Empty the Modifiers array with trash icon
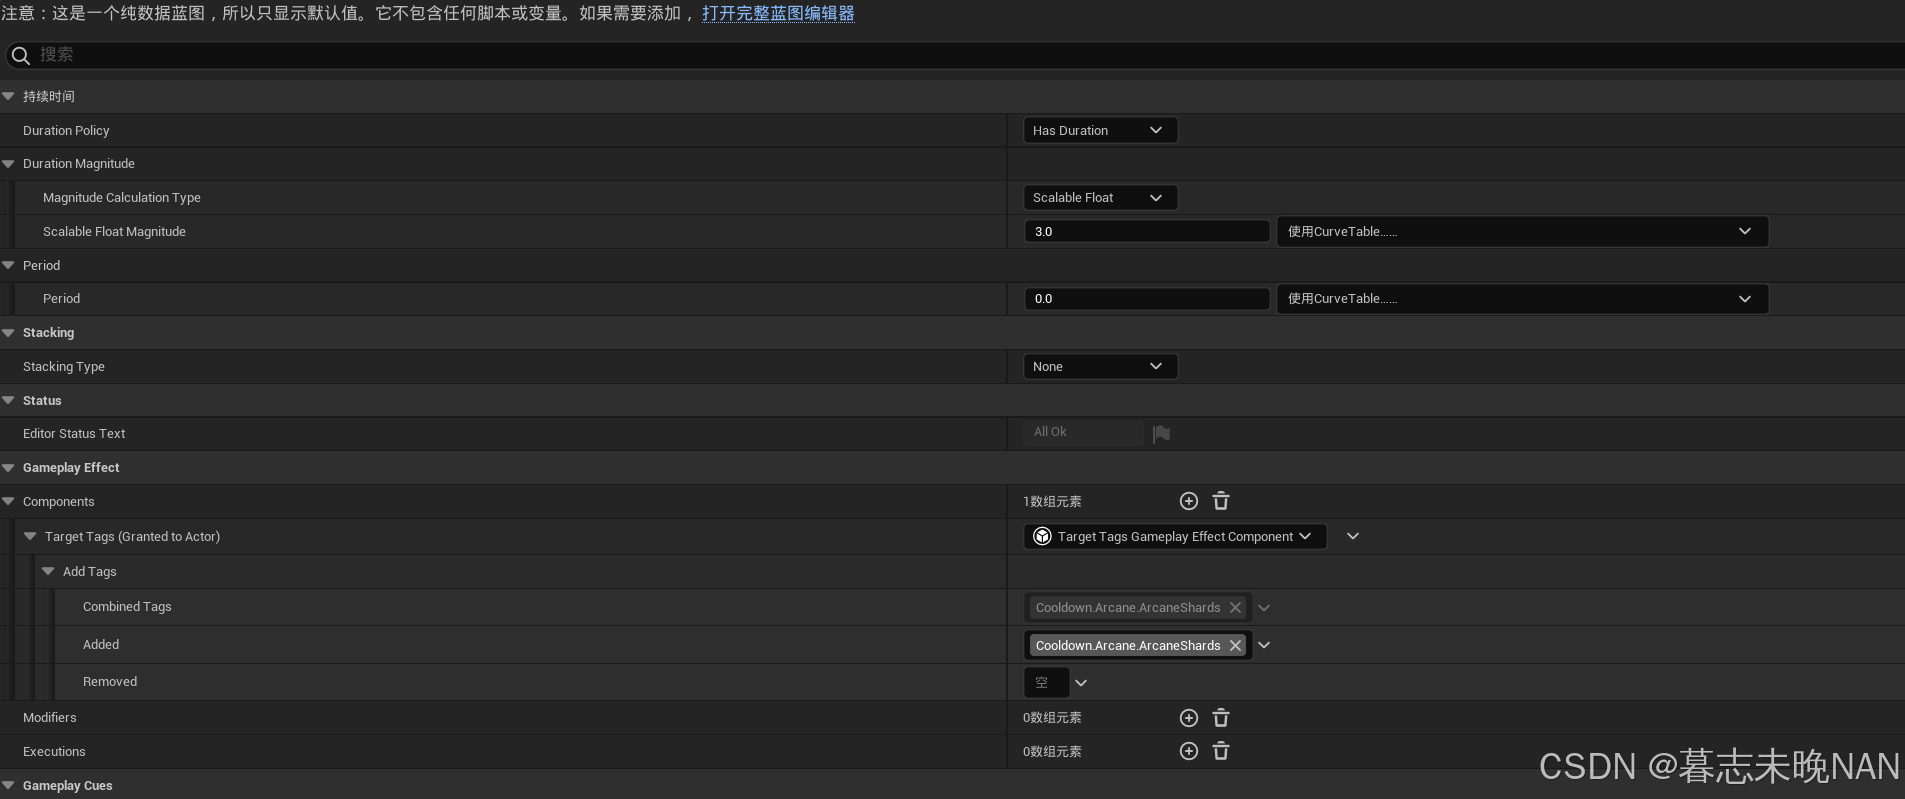The height and width of the screenshot is (799, 1905). pos(1221,718)
